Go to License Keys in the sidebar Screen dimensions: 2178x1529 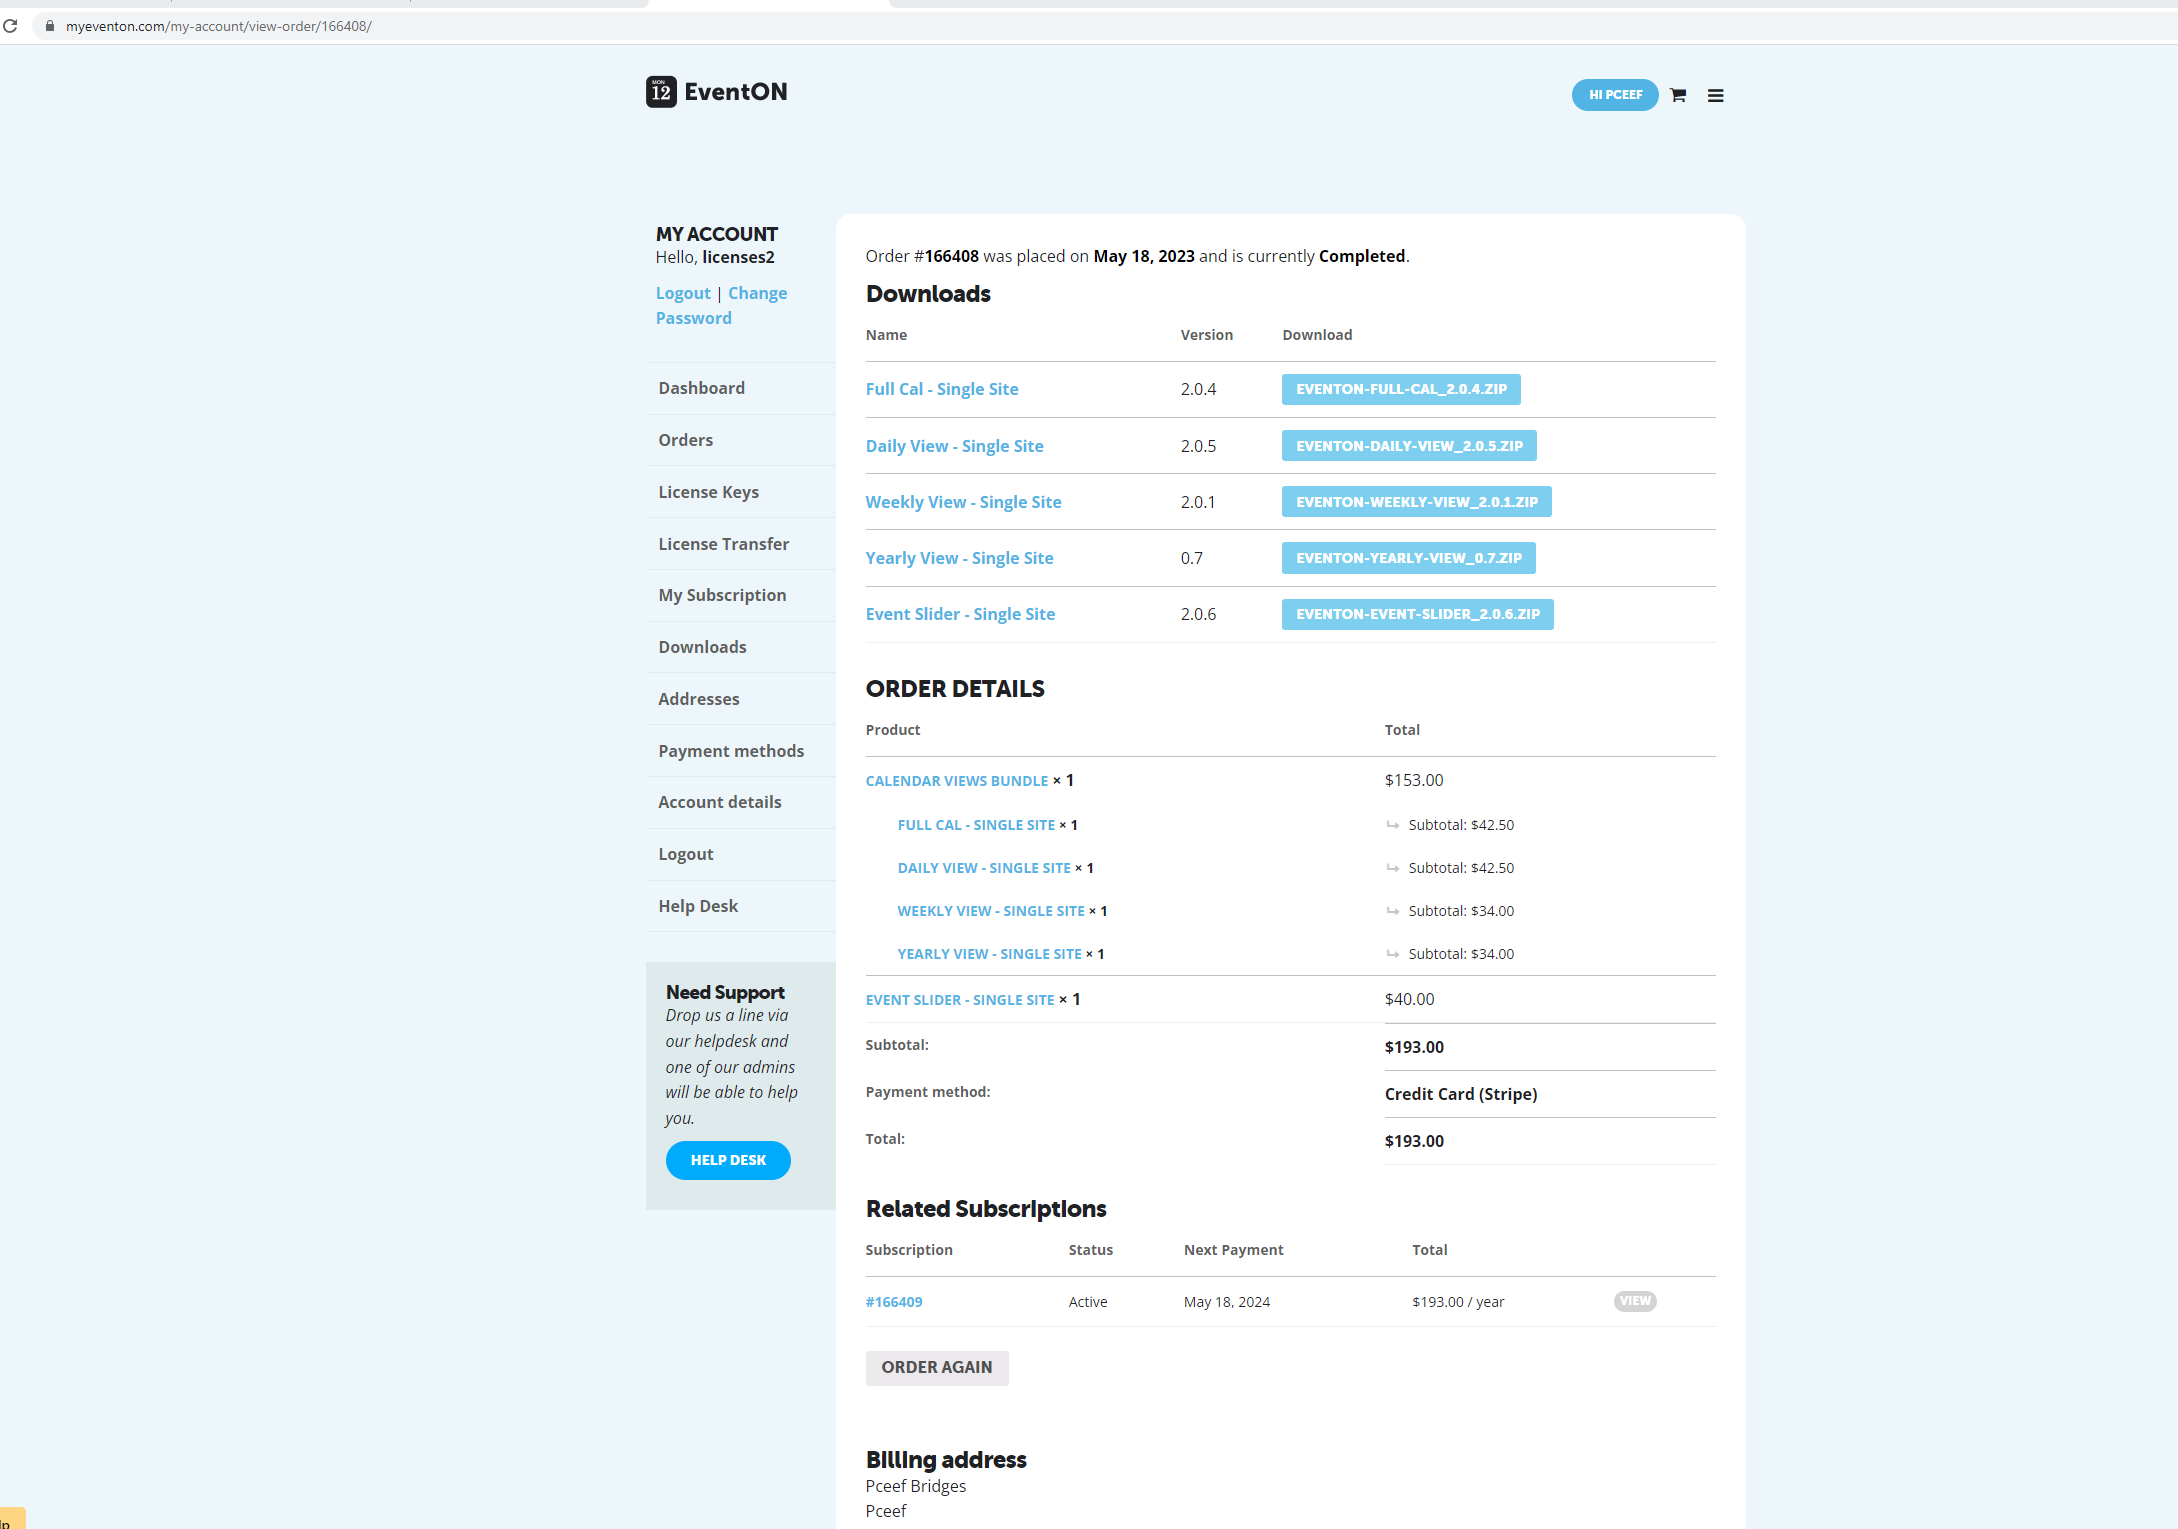point(709,491)
